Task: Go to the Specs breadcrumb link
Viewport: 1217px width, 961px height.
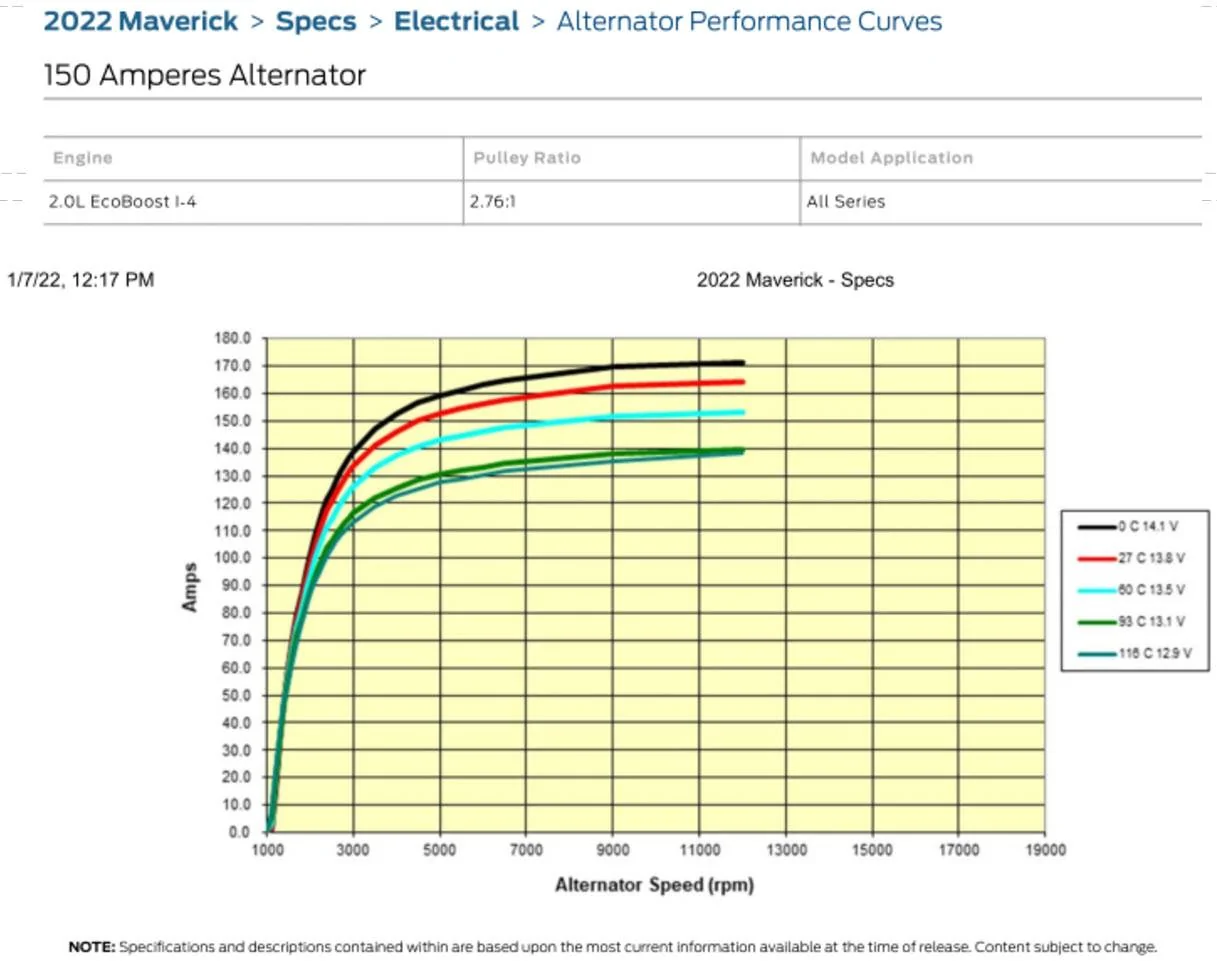Action: point(316,21)
